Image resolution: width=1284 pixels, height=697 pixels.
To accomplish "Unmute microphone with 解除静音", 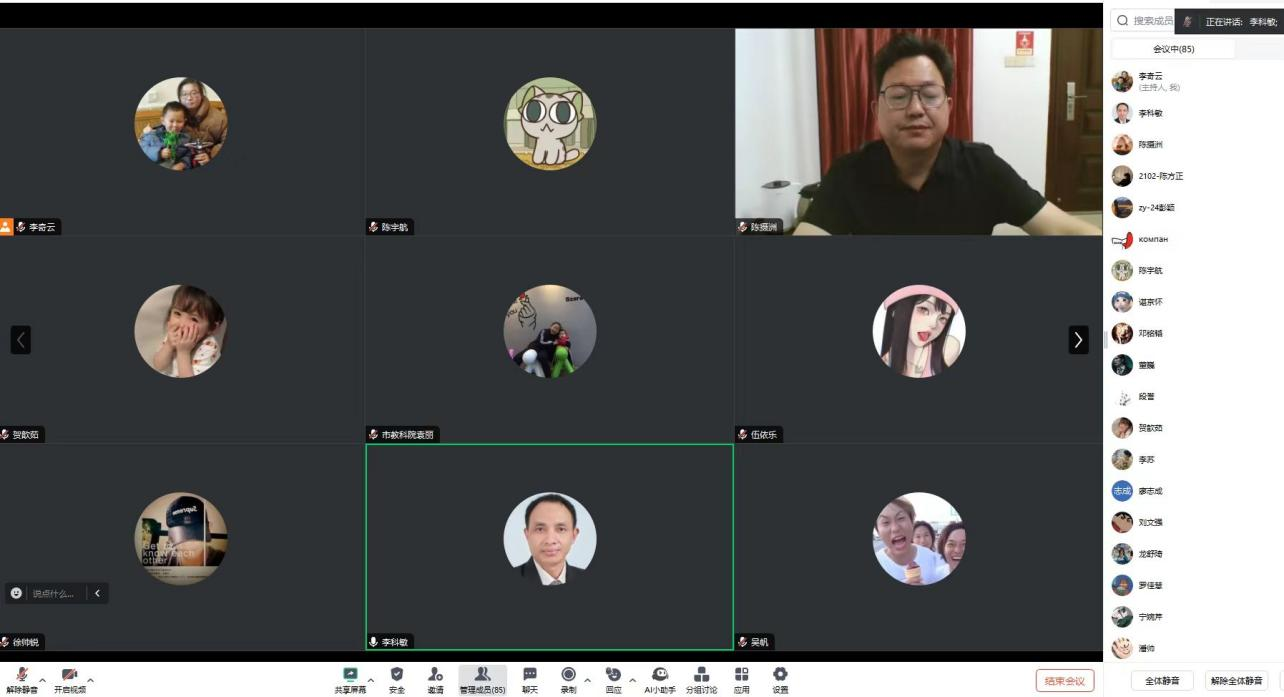I will coord(22,679).
